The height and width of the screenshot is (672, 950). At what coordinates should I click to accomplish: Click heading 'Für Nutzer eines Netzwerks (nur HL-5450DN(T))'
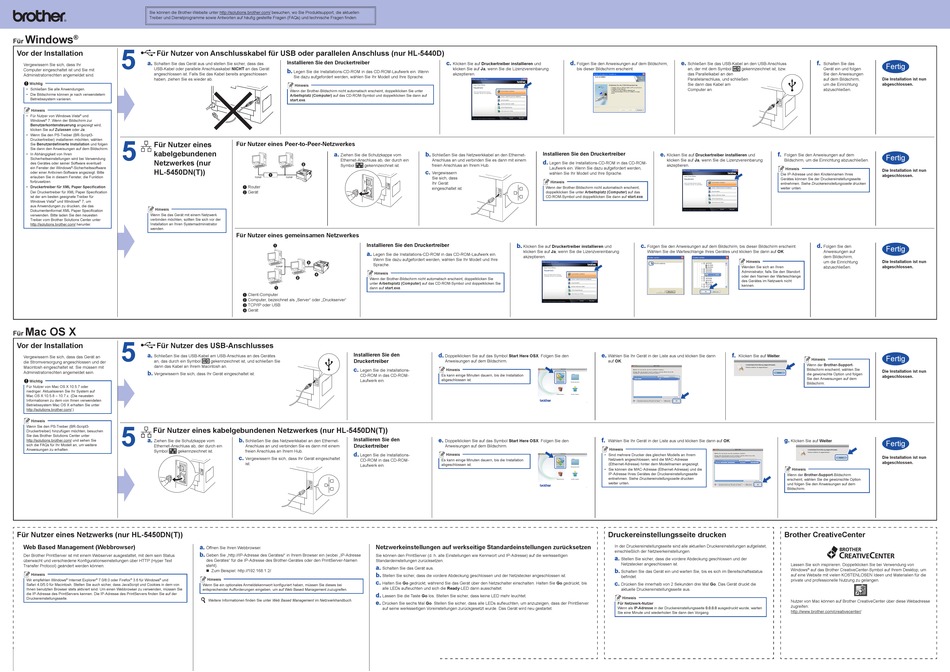pyautogui.click(x=100, y=535)
